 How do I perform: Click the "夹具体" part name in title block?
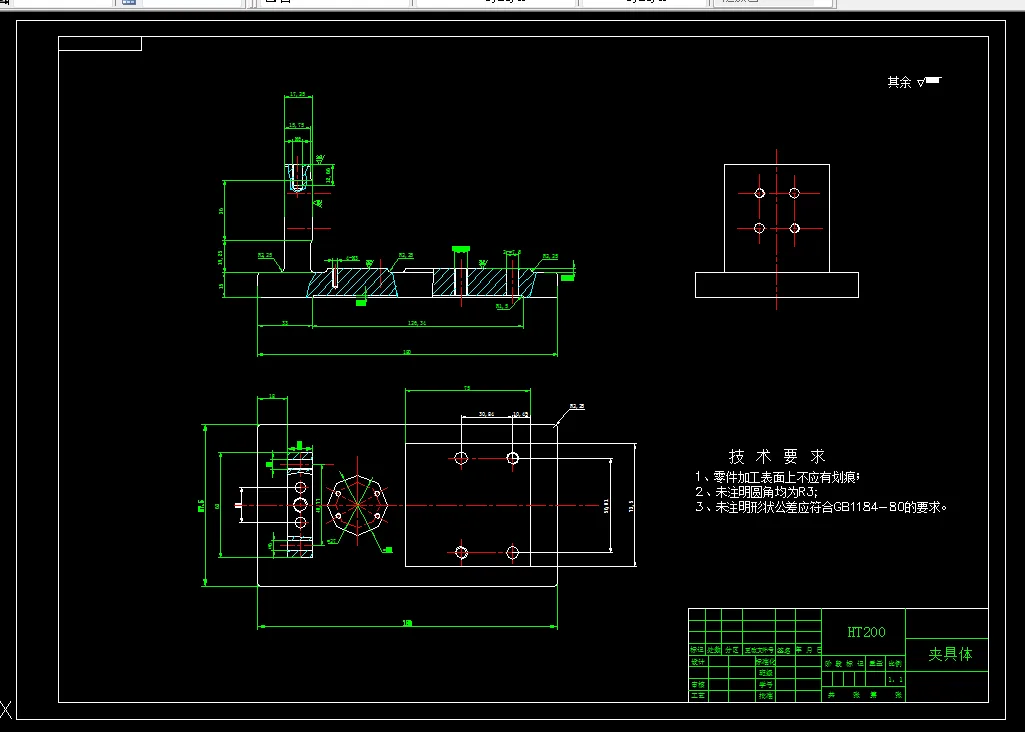tap(950, 654)
